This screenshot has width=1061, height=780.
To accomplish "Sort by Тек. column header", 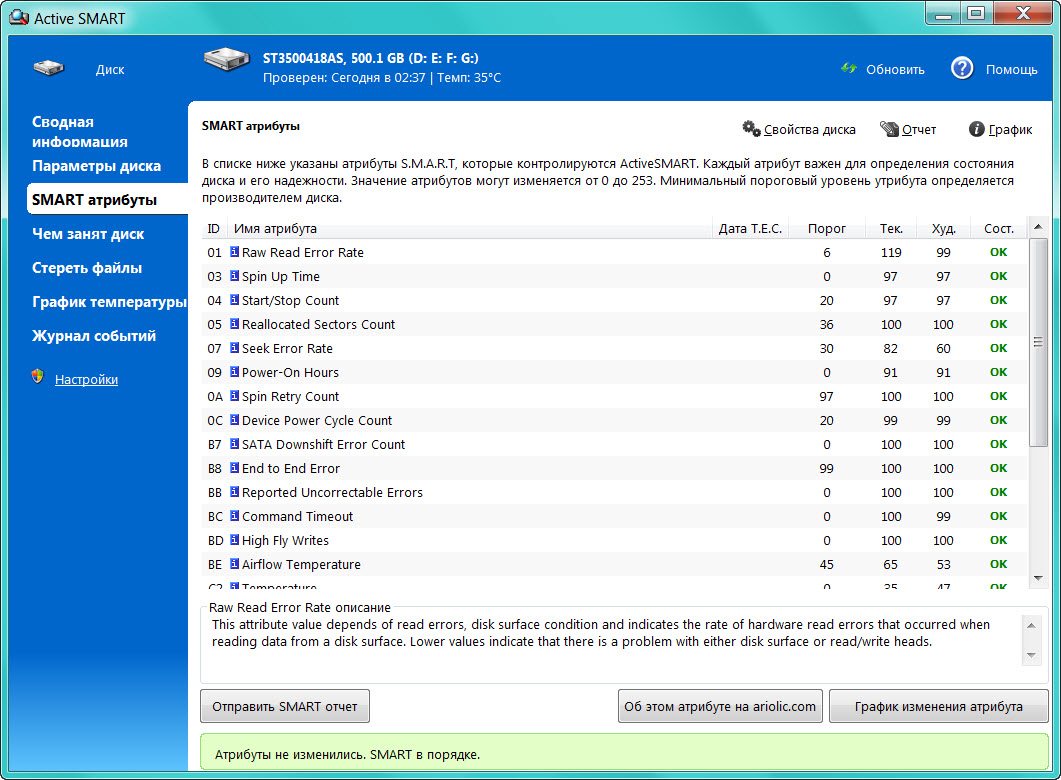I will 890,229.
